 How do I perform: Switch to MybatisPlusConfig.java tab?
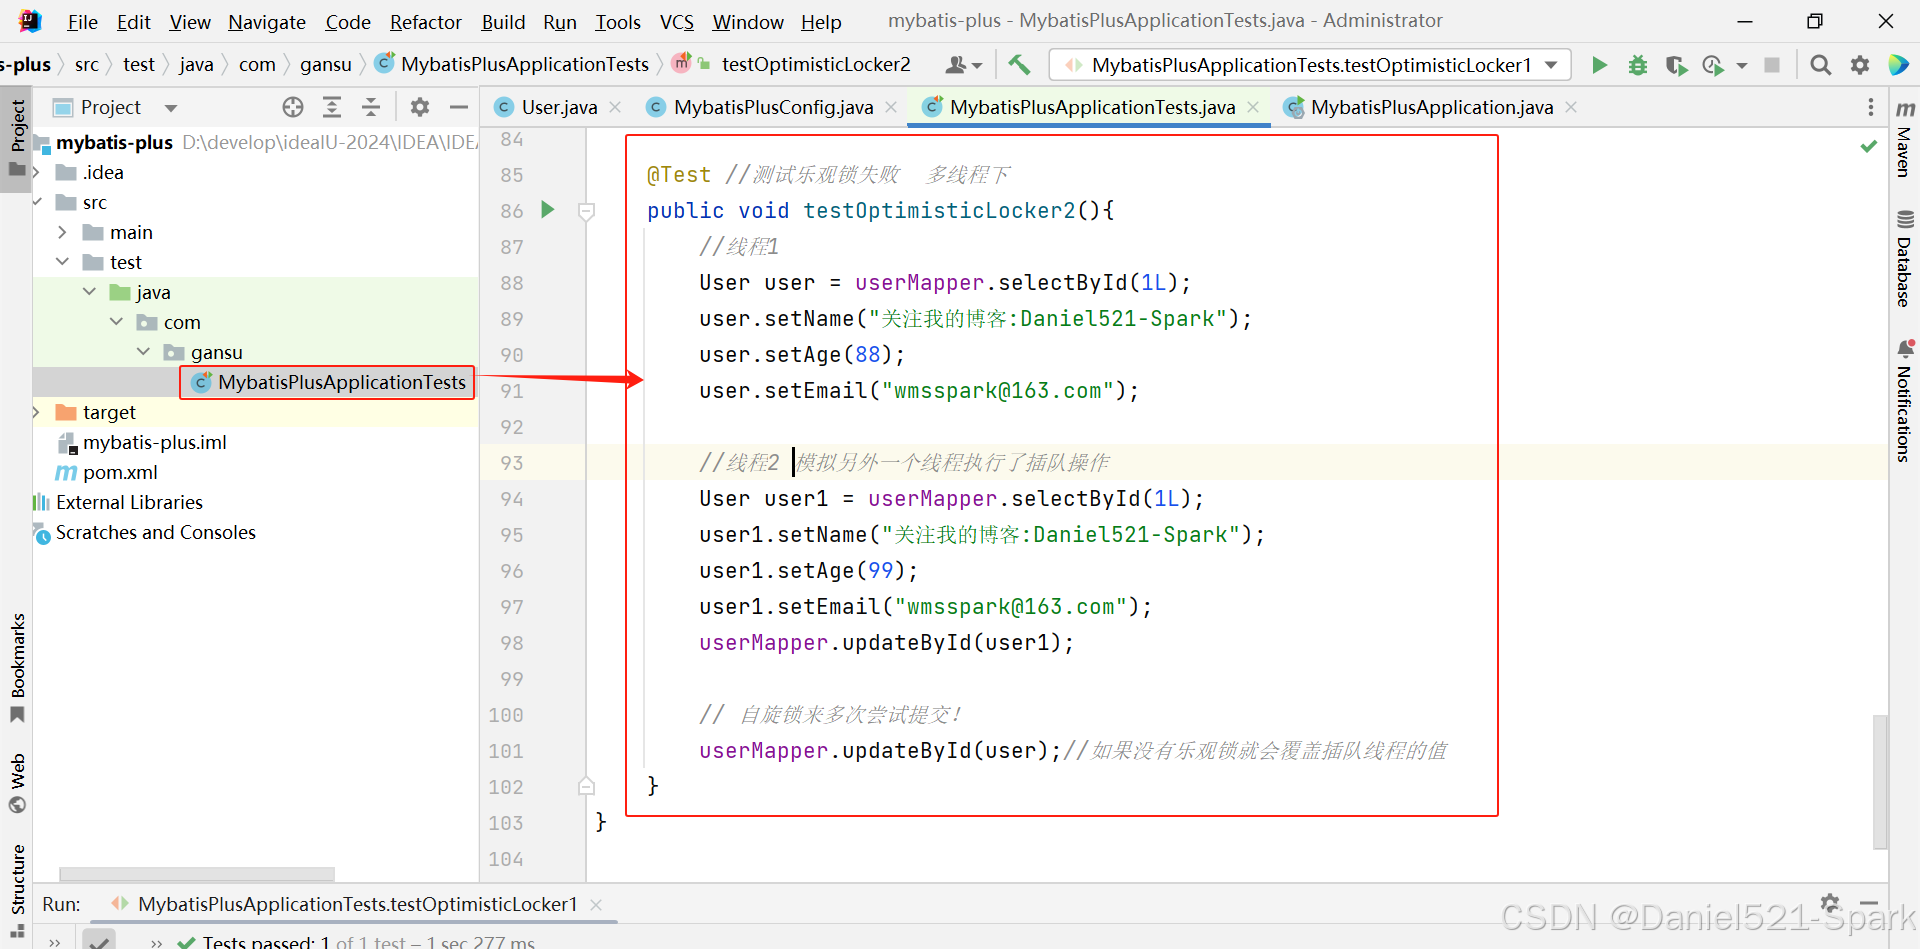772,107
